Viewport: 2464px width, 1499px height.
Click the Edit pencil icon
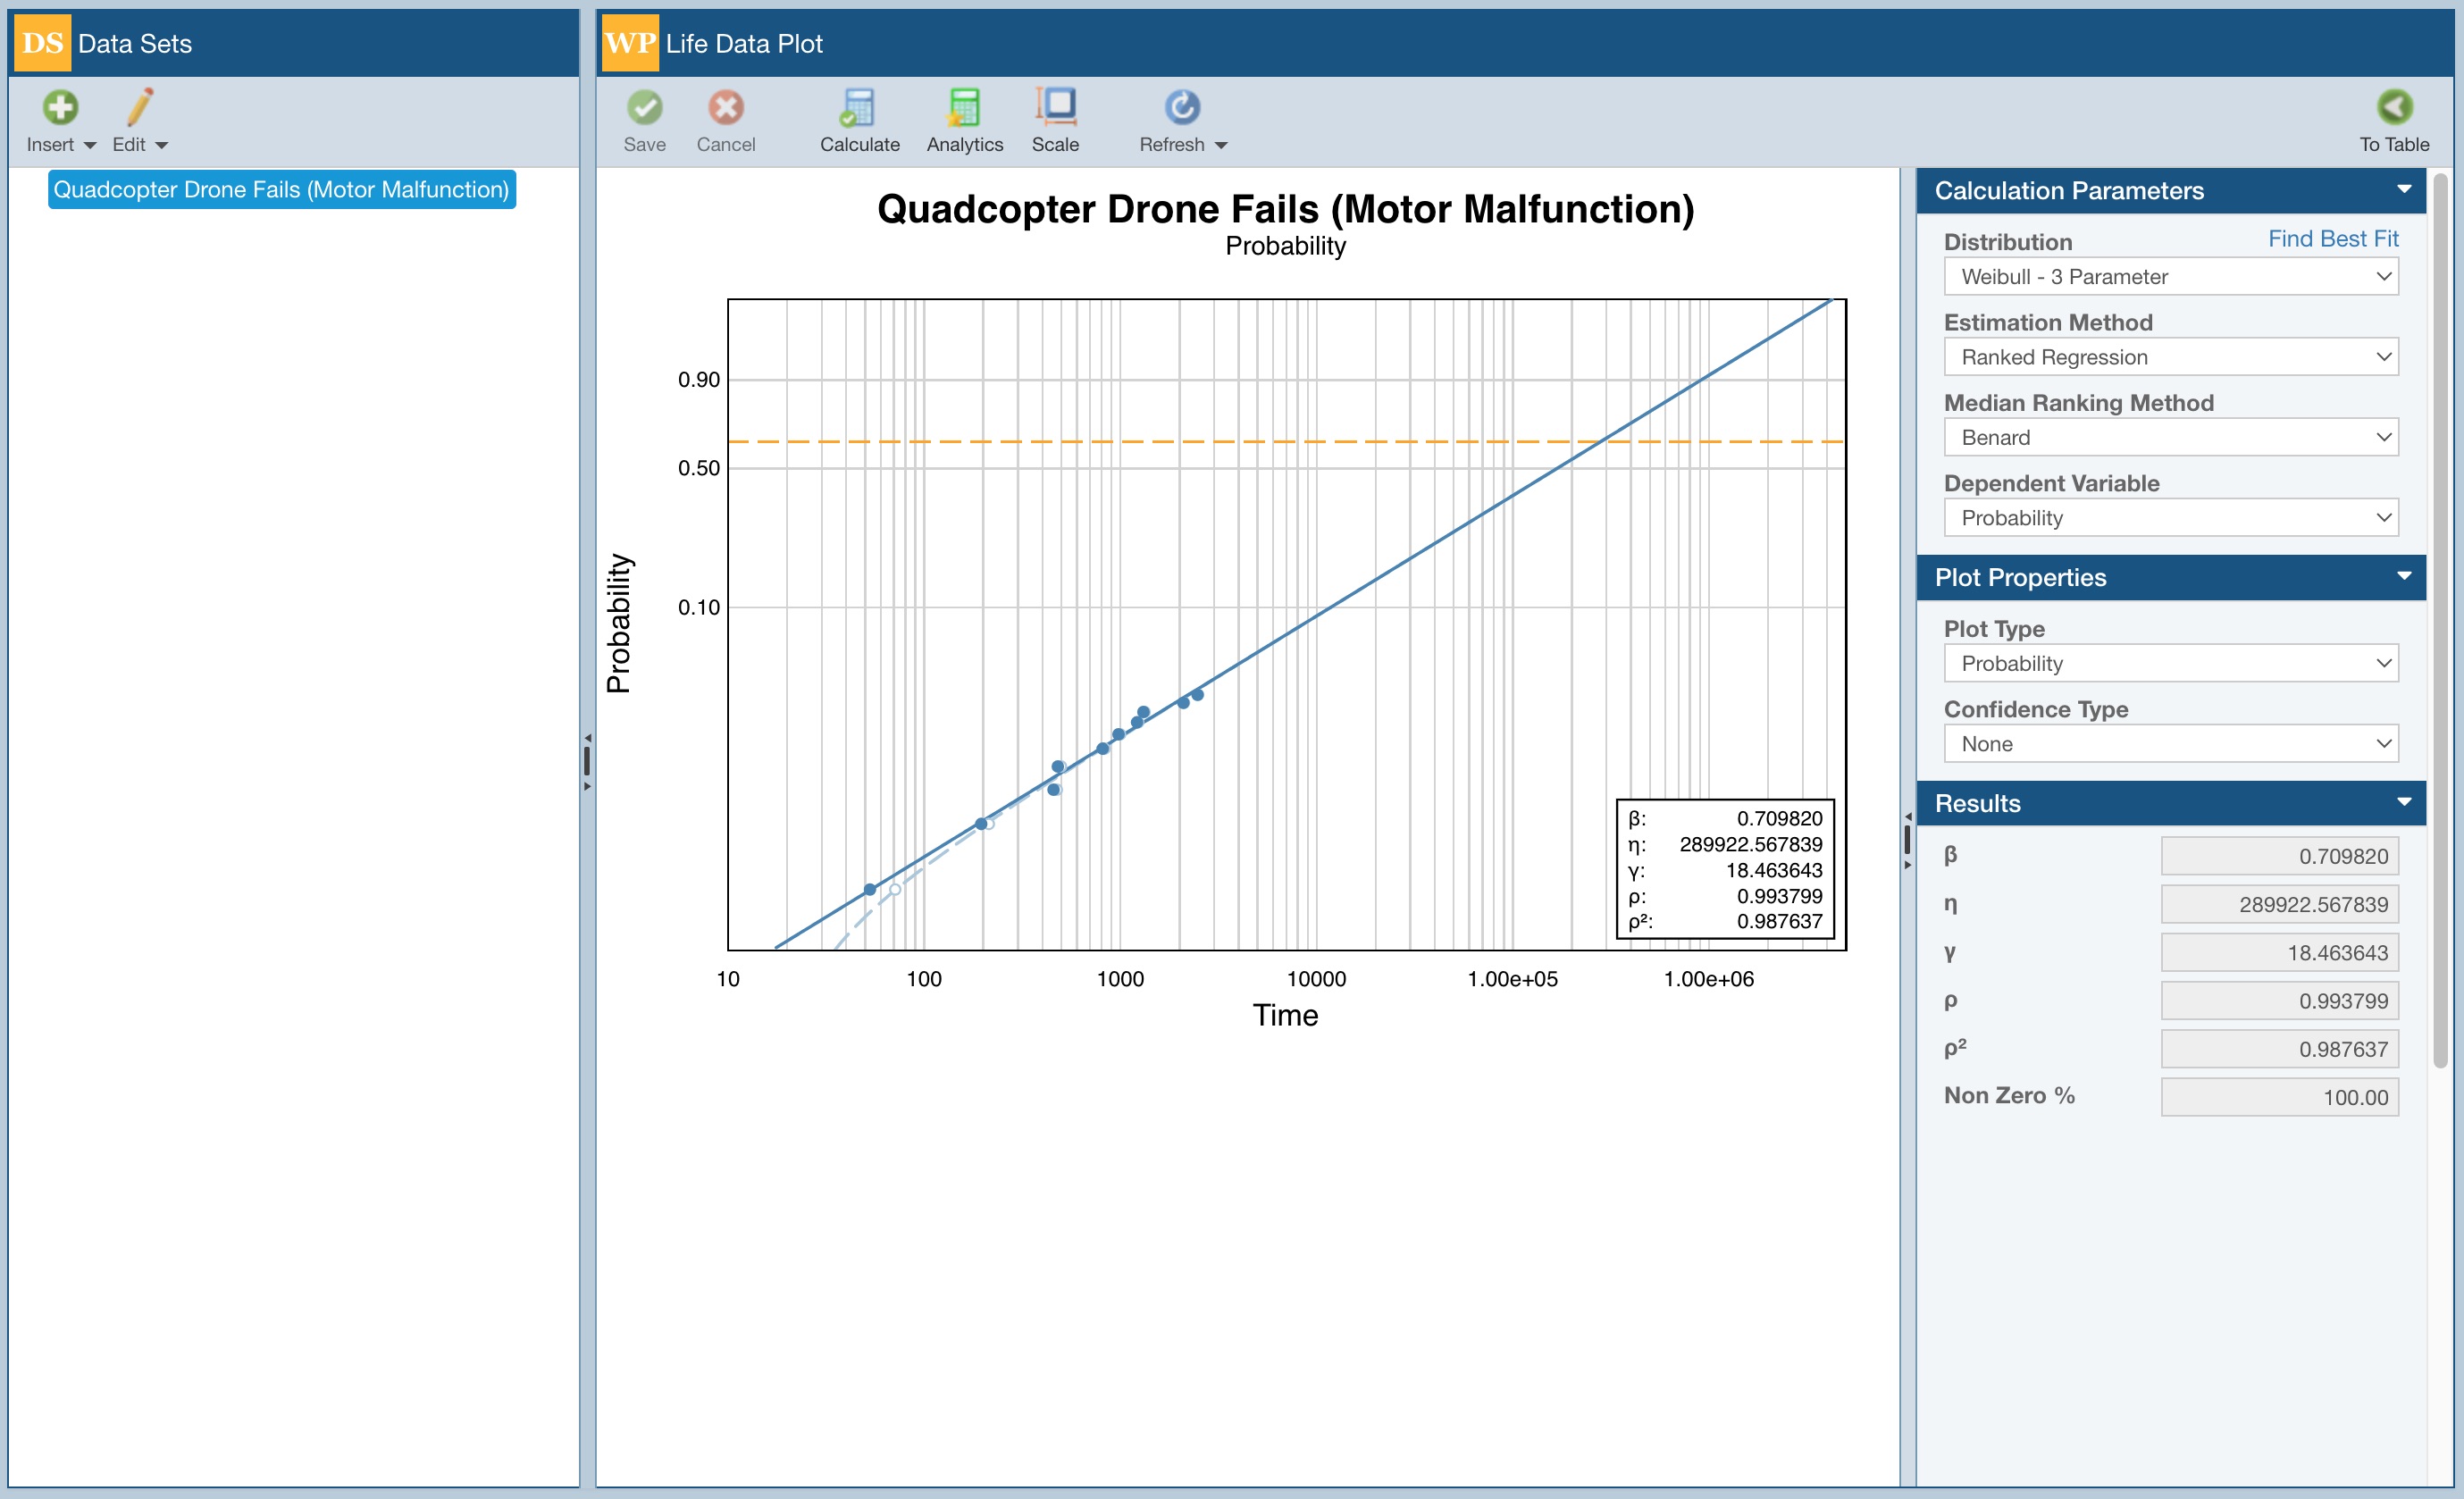(x=140, y=107)
